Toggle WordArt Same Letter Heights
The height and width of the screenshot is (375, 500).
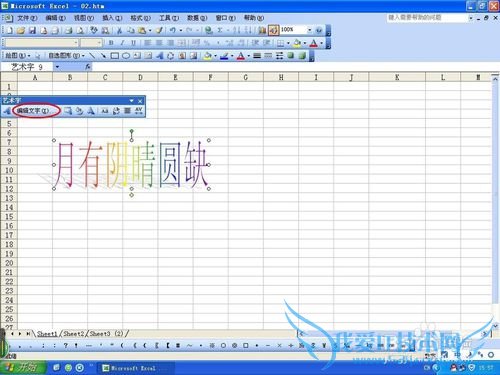pos(105,111)
